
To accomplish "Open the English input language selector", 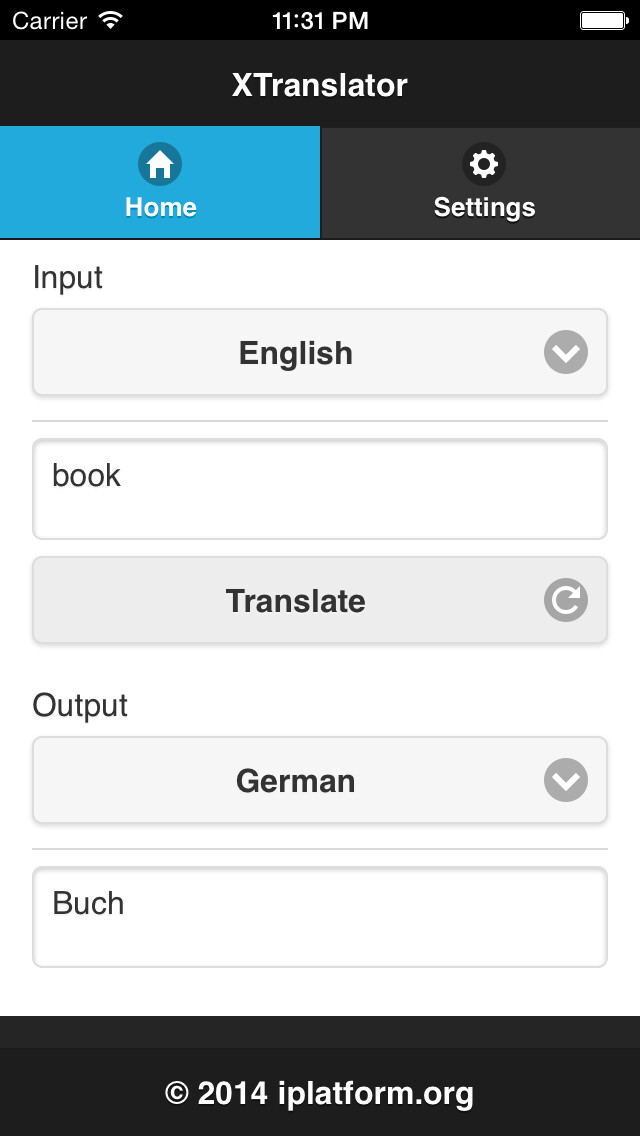I will click(296, 353).
